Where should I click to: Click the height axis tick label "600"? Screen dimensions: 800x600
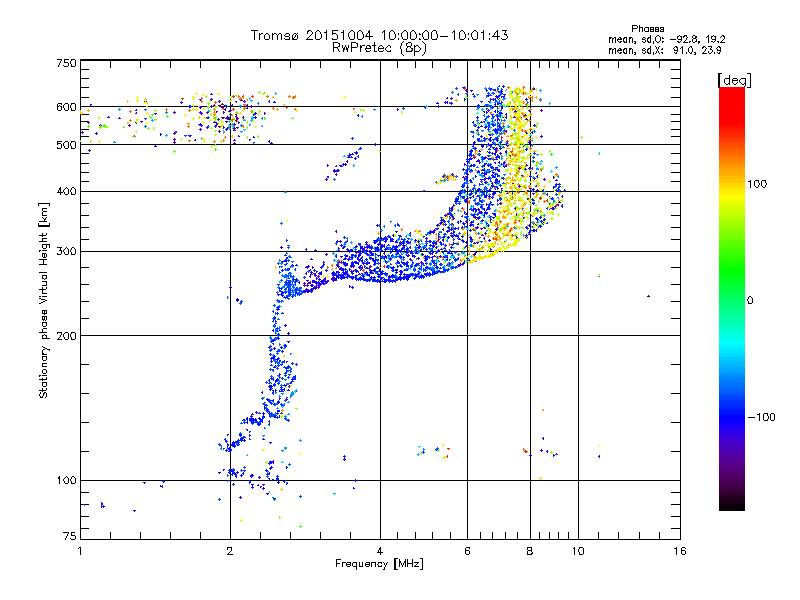tap(66, 107)
